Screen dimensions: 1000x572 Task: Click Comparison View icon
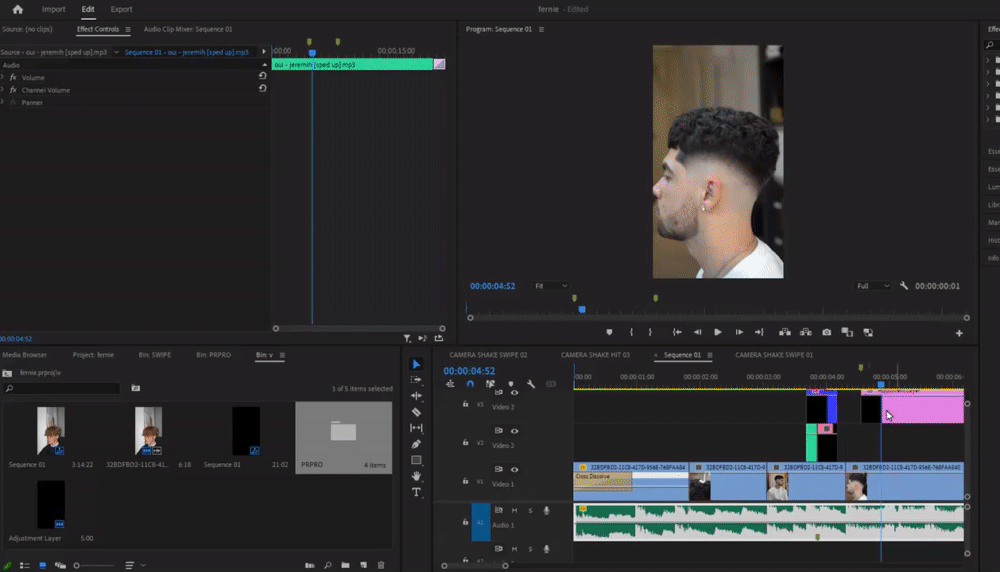point(847,332)
